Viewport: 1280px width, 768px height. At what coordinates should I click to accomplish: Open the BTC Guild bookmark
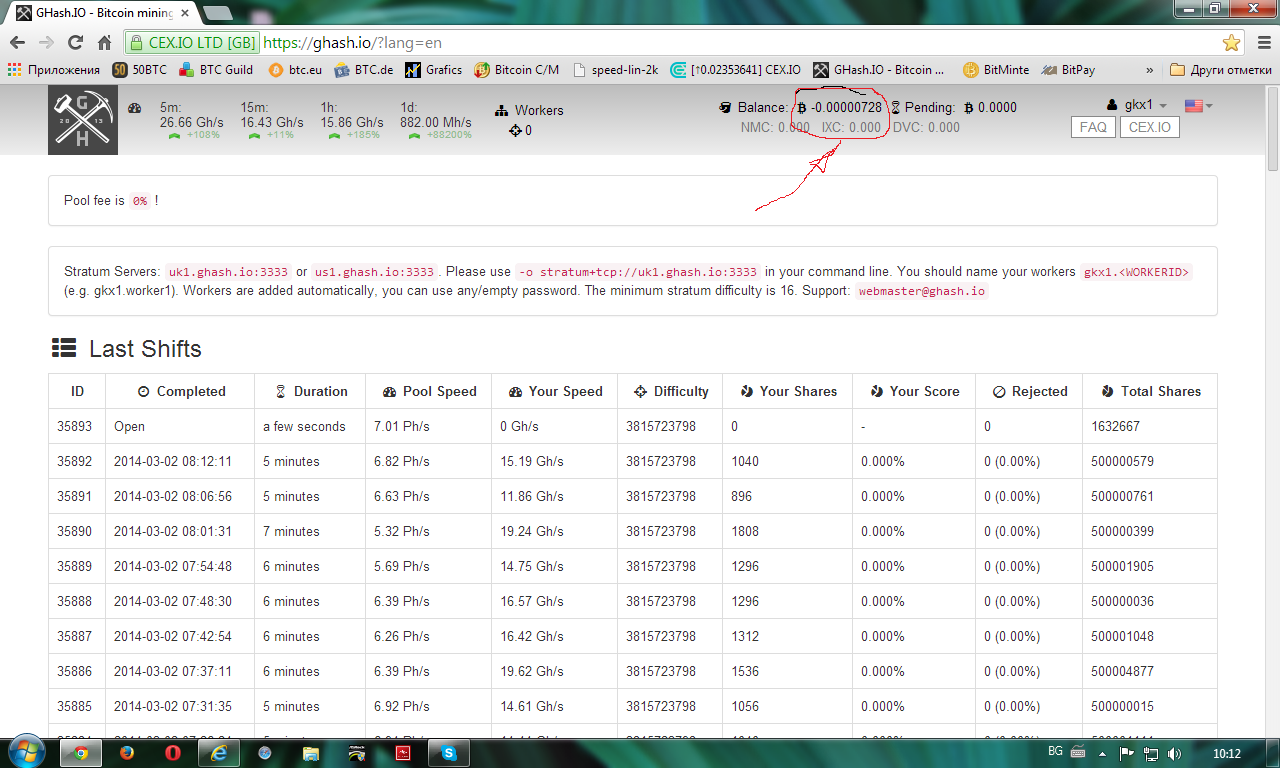tap(216, 70)
